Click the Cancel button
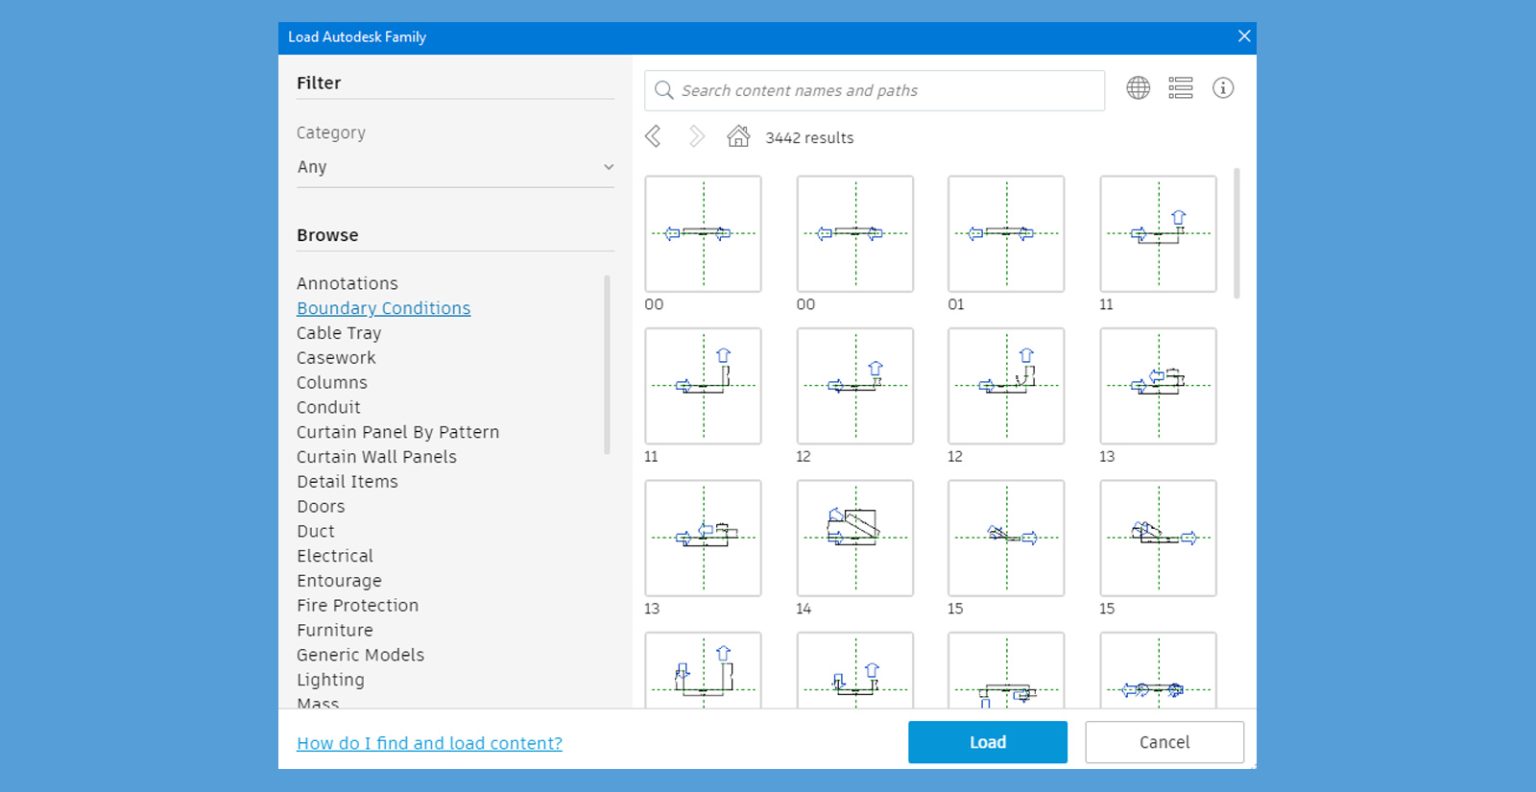 [1164, 742]
